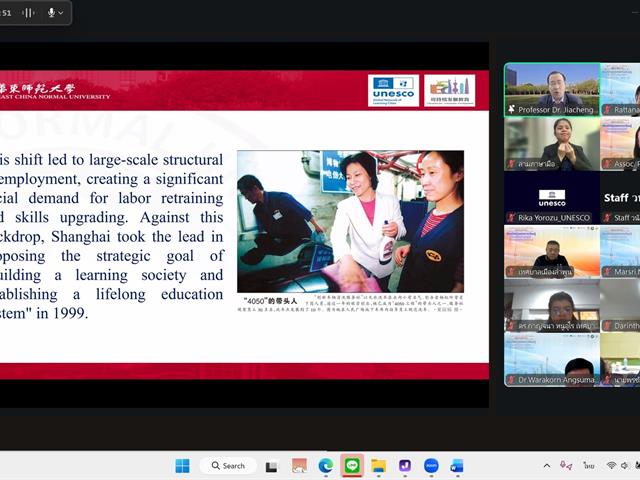
Task: Show hidden system tray icons
Action: tap(547, 465)
